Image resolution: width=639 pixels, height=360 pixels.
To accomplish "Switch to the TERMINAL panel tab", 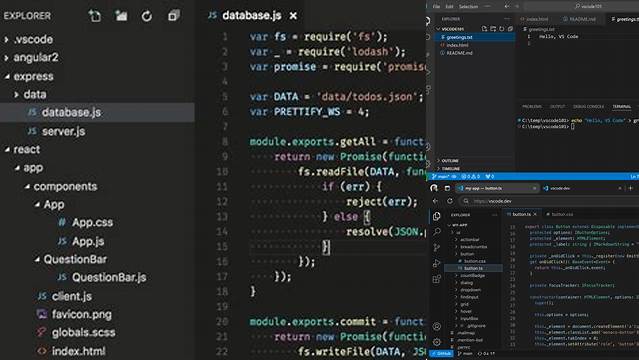I will pyautogui.click(x=621, y=107).
